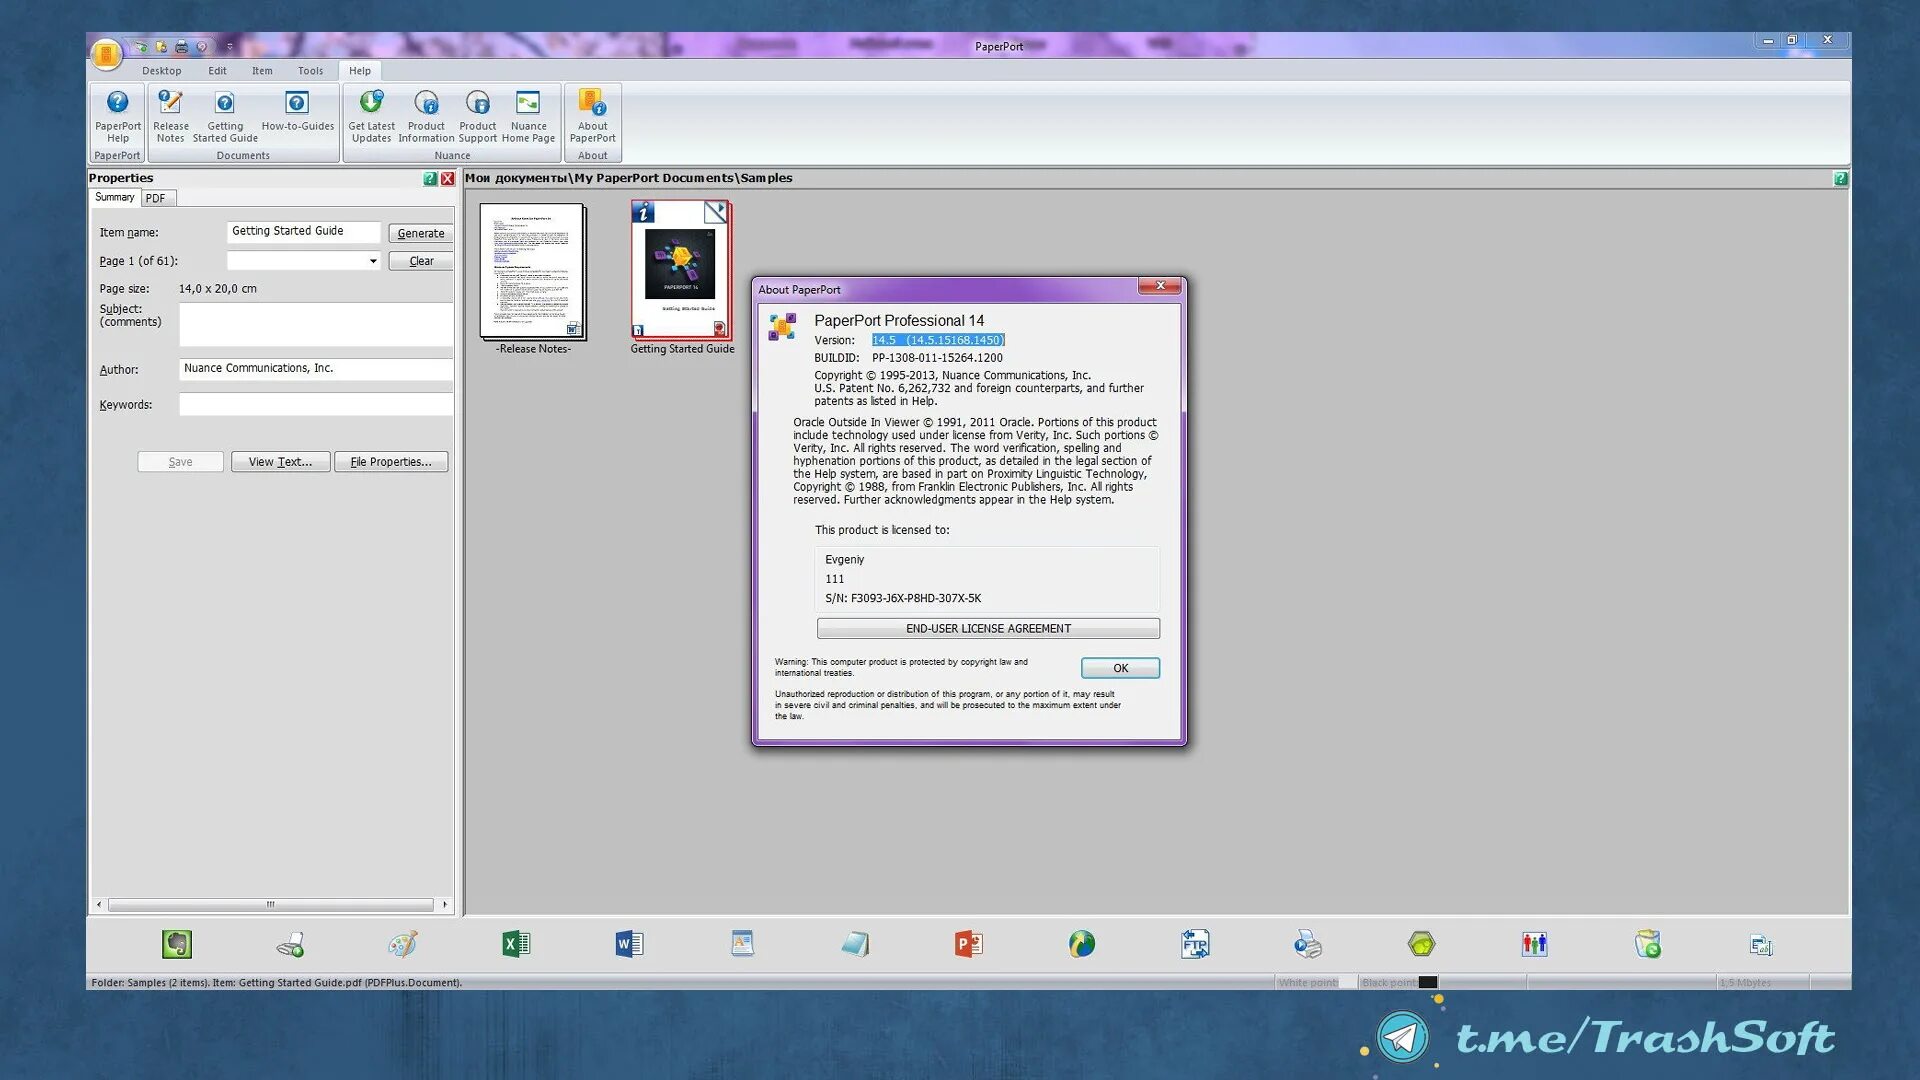Open END-USER LICENSE AGREEMENT
This screenshot has width=1920, height=1080.
(988, 629)
